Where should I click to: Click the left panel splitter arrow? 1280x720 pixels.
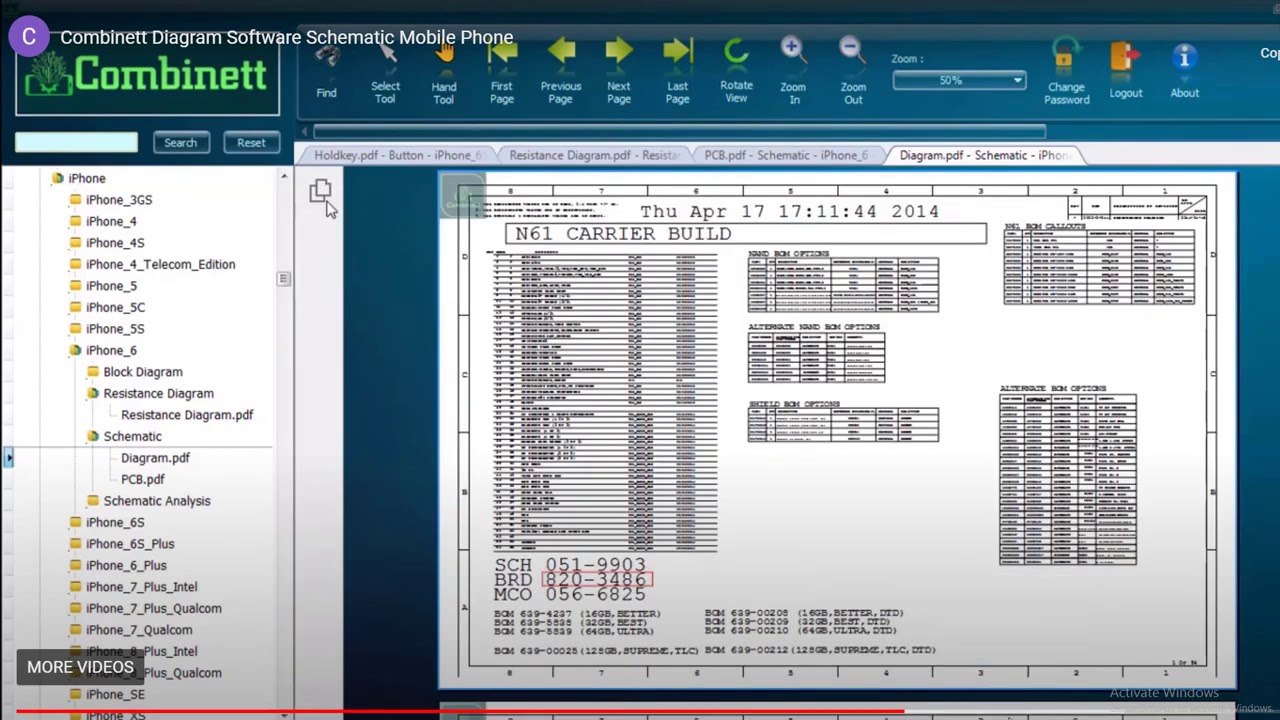[x=8, y=458]
